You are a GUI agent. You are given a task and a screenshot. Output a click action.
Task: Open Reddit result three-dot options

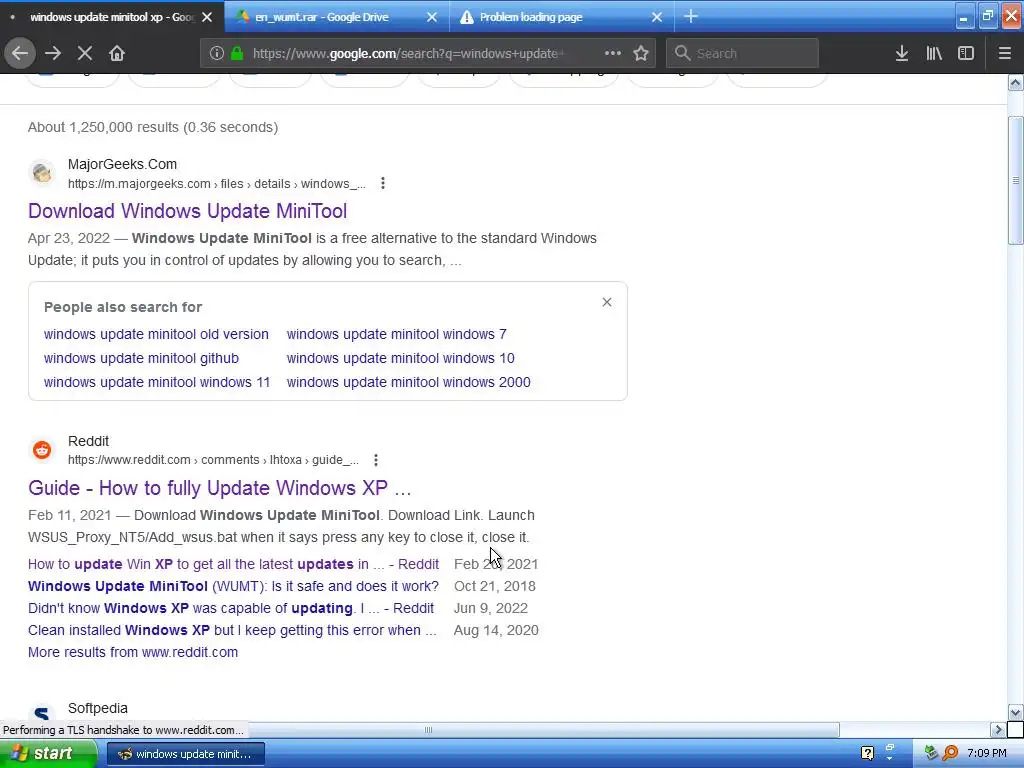click(376, 460)
